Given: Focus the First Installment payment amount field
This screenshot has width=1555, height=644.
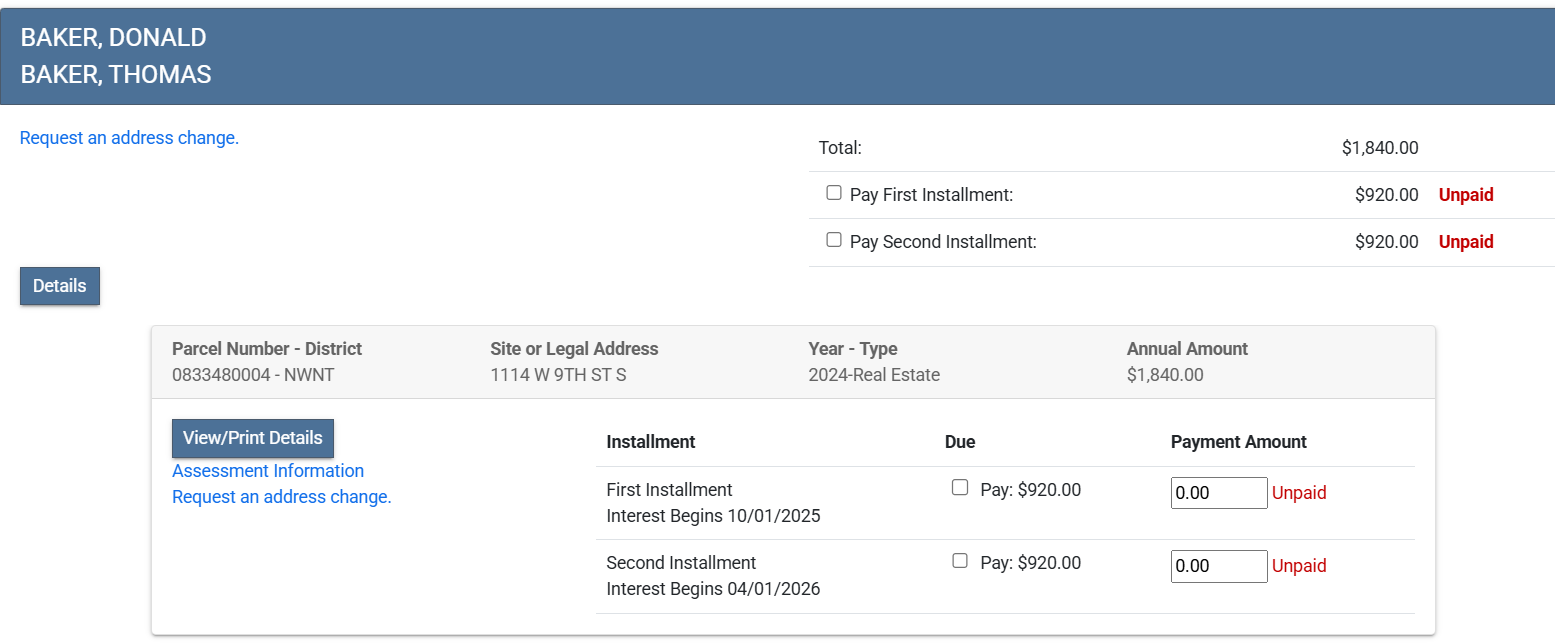Looking at the screenshot, I should pos(1218,493).
